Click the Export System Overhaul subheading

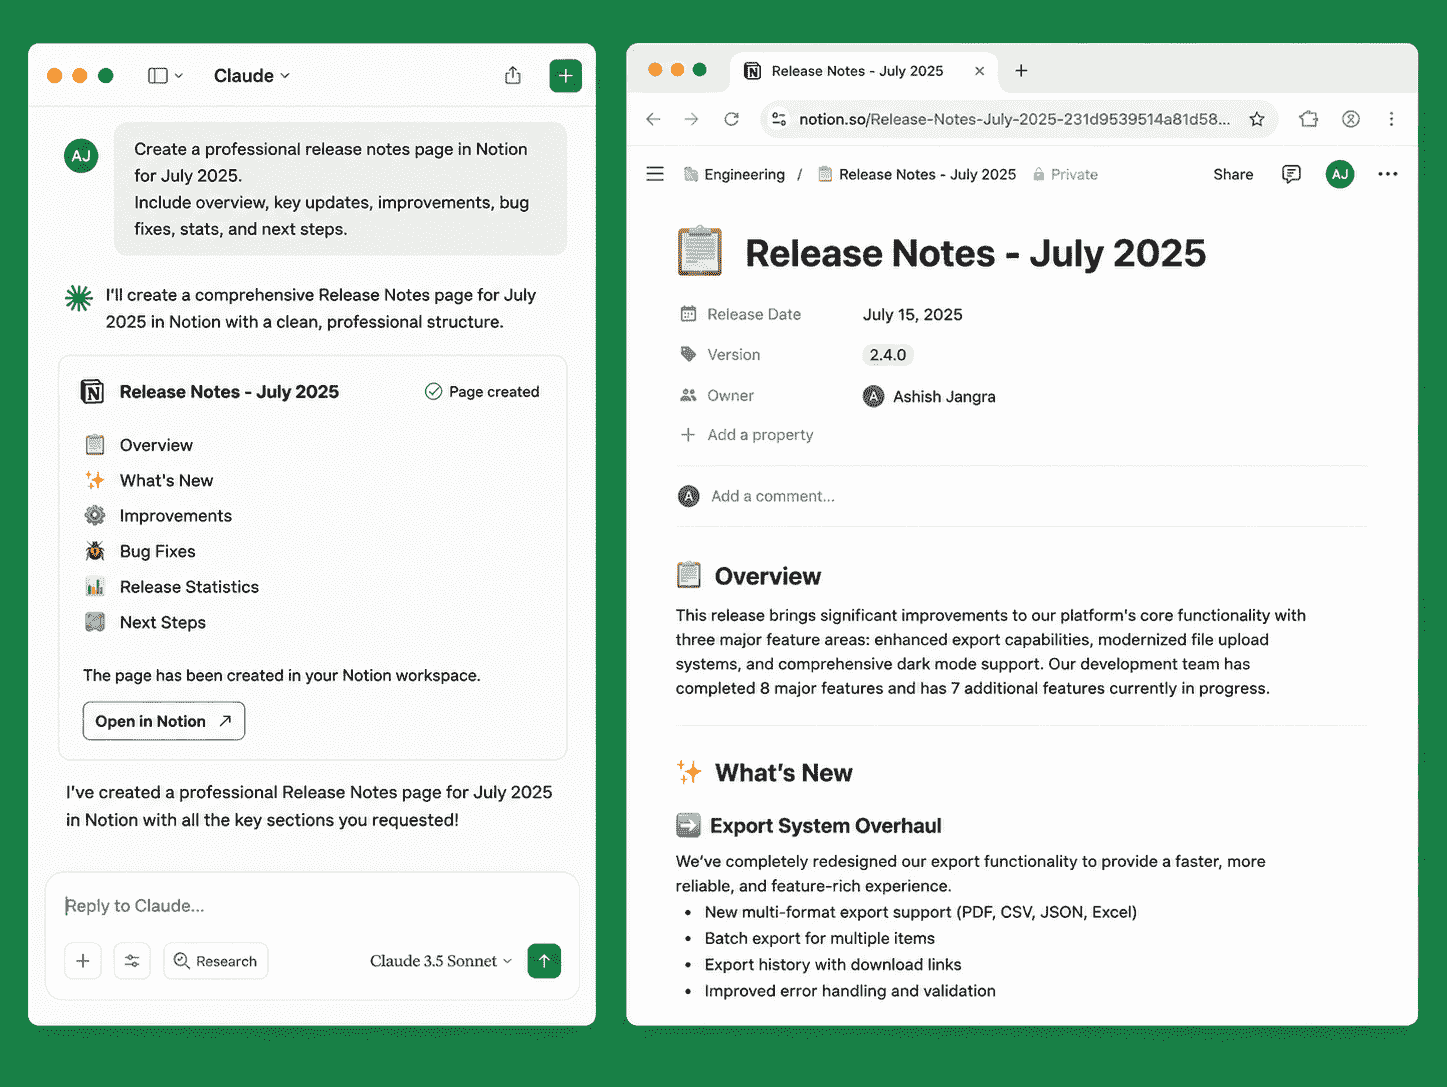coord(826,826)
